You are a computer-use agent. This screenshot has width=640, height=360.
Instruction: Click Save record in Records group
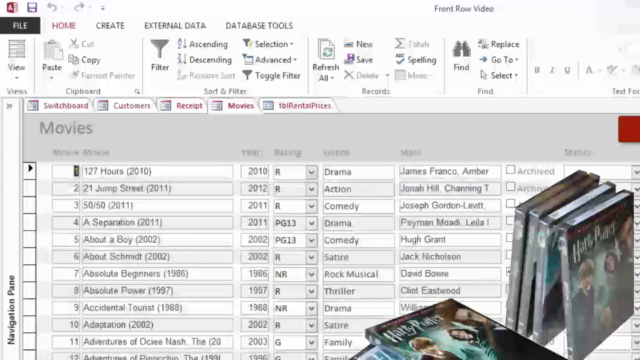pyautogui.click(x=358, y=60)
